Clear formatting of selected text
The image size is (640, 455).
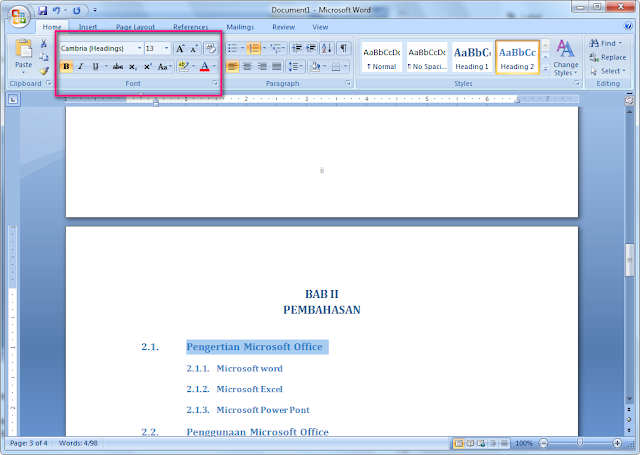[x=211, y=49]
